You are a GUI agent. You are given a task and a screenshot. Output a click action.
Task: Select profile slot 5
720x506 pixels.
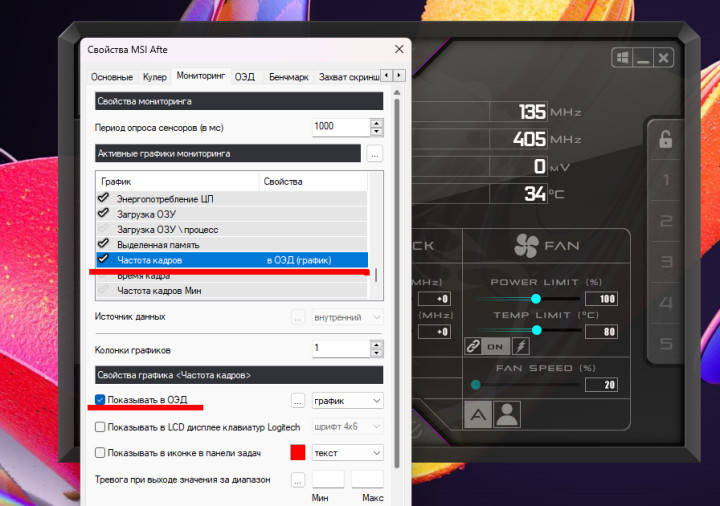coord(666,345)
